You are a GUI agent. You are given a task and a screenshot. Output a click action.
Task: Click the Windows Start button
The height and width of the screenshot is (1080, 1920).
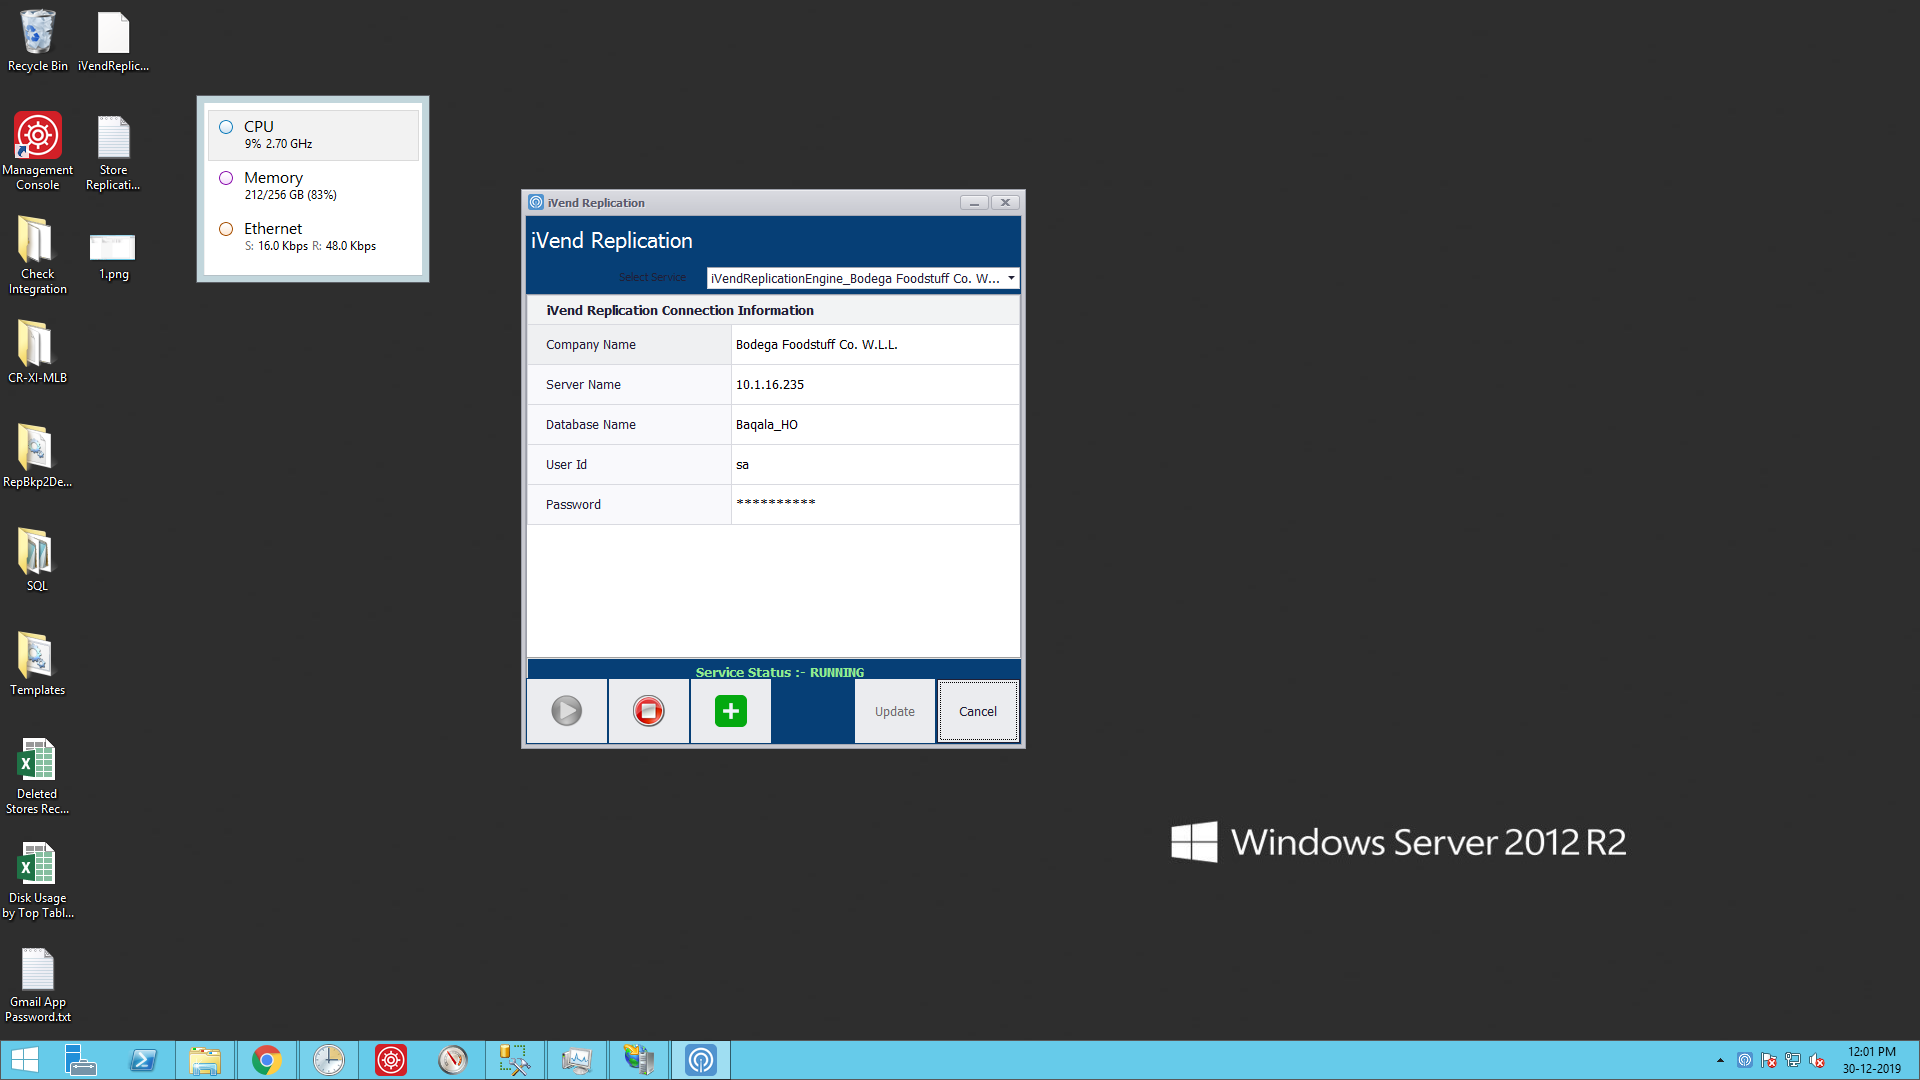tap(24, 1060)
